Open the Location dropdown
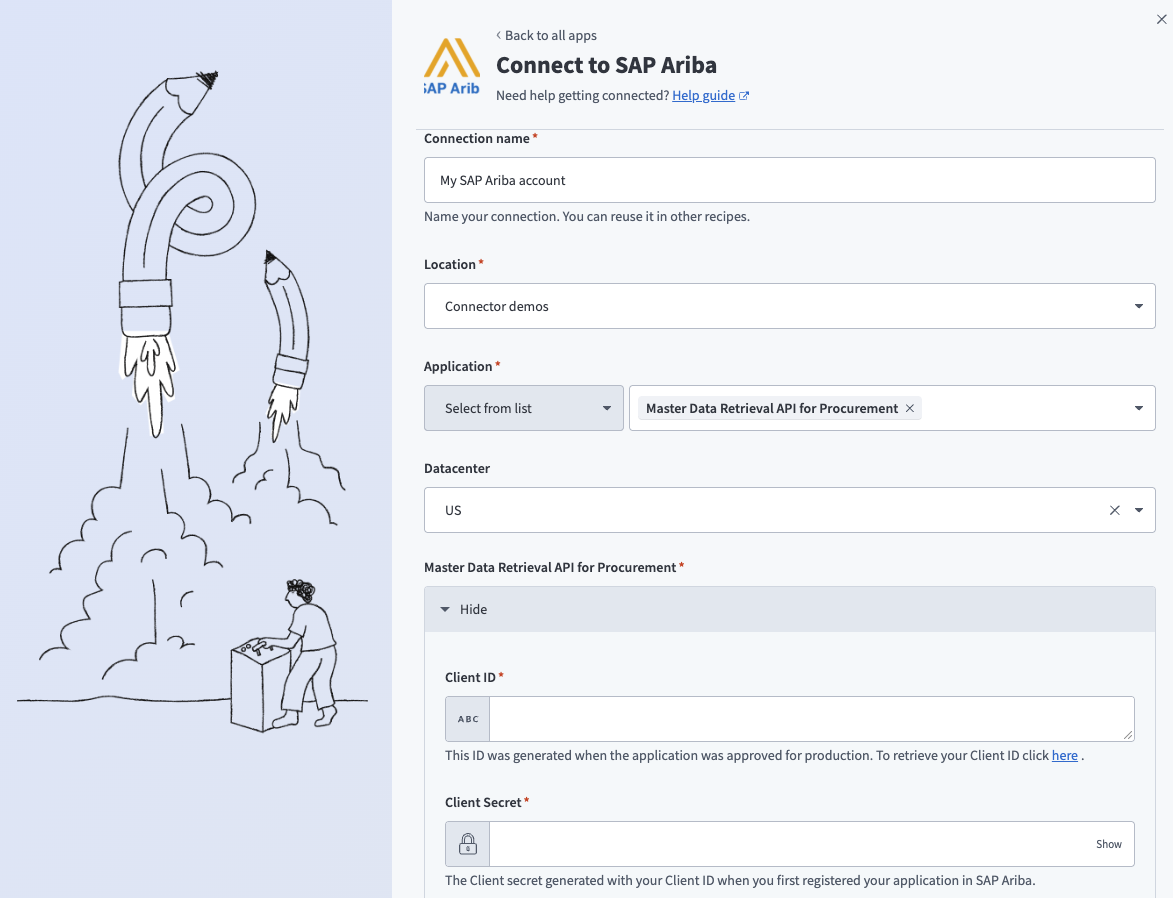This screenshot has height=898, width=1173. pyautogui.click(x=1138, y=306)
